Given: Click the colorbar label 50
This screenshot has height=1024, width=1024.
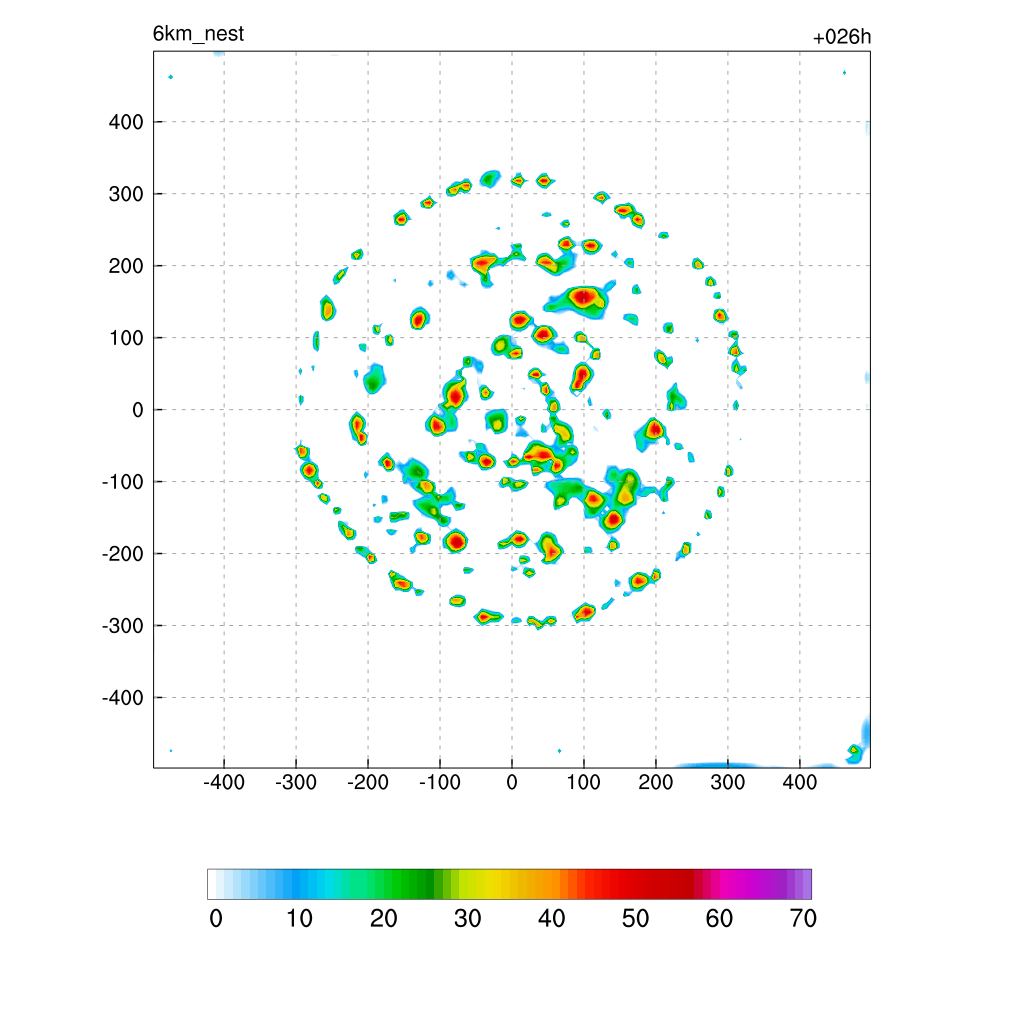Looking at the screenshot, I should [635, 918].
